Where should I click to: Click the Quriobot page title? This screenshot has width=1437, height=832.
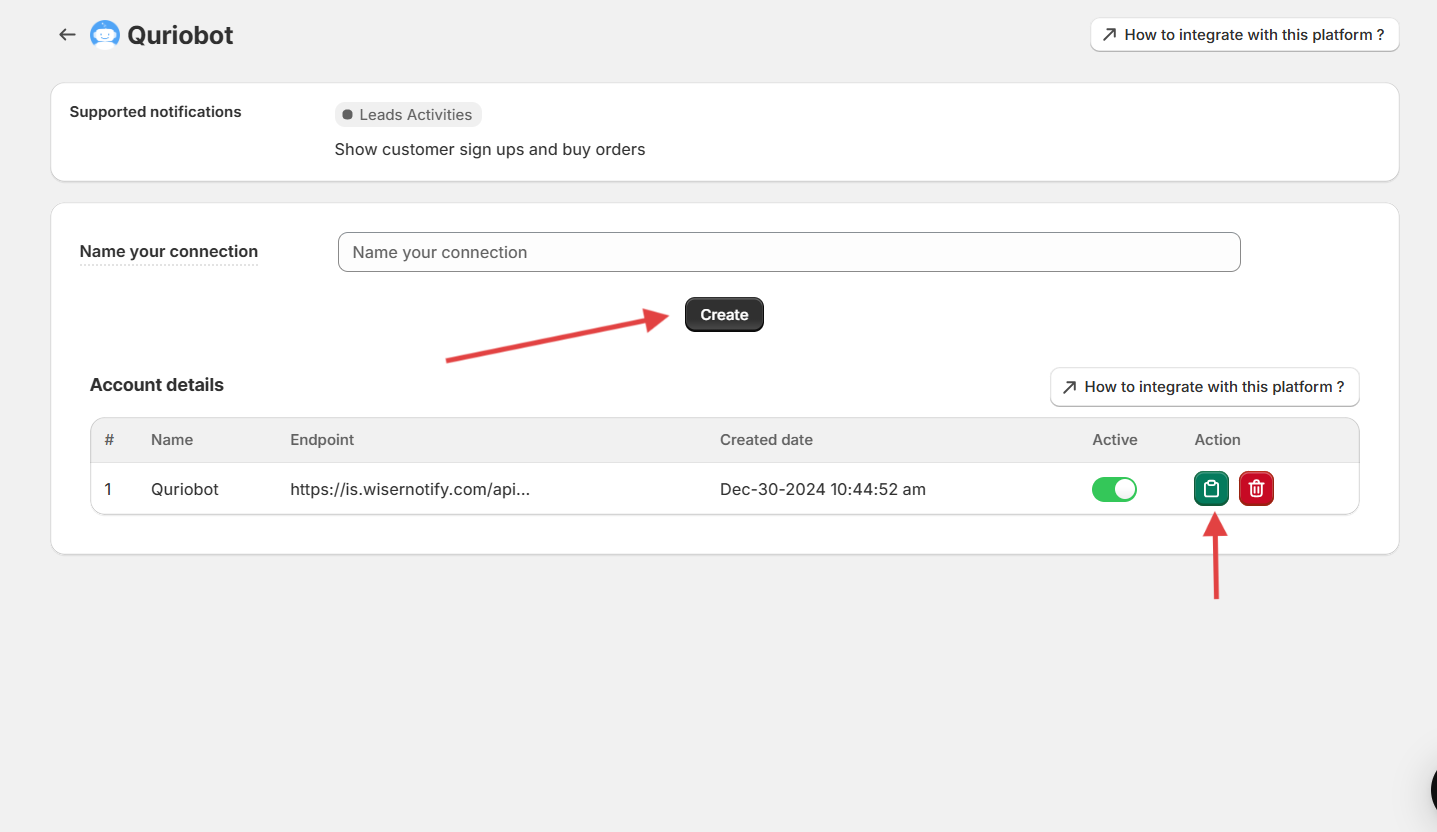coord(180,35)
